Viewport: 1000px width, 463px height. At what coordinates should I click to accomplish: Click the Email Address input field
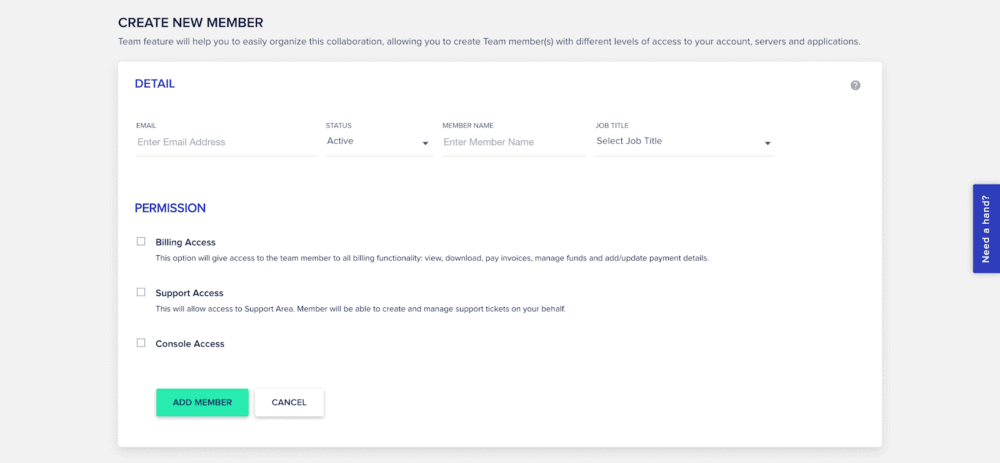coord(225,142)
